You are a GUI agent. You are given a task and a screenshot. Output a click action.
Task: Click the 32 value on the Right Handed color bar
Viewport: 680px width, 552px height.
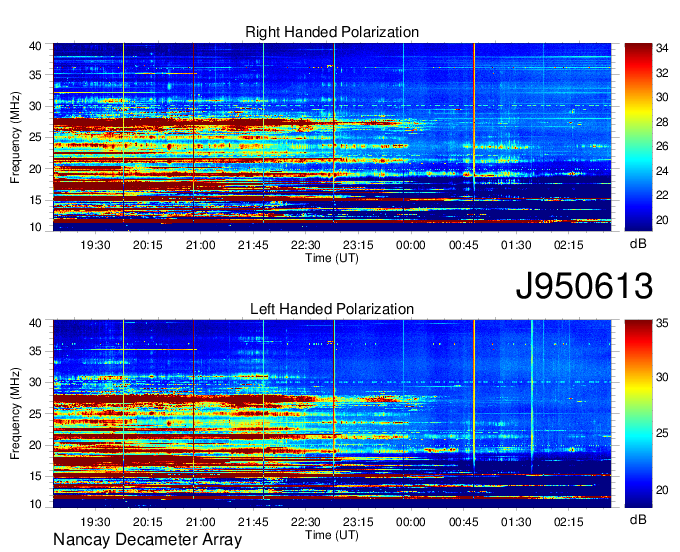coord(662,73)
